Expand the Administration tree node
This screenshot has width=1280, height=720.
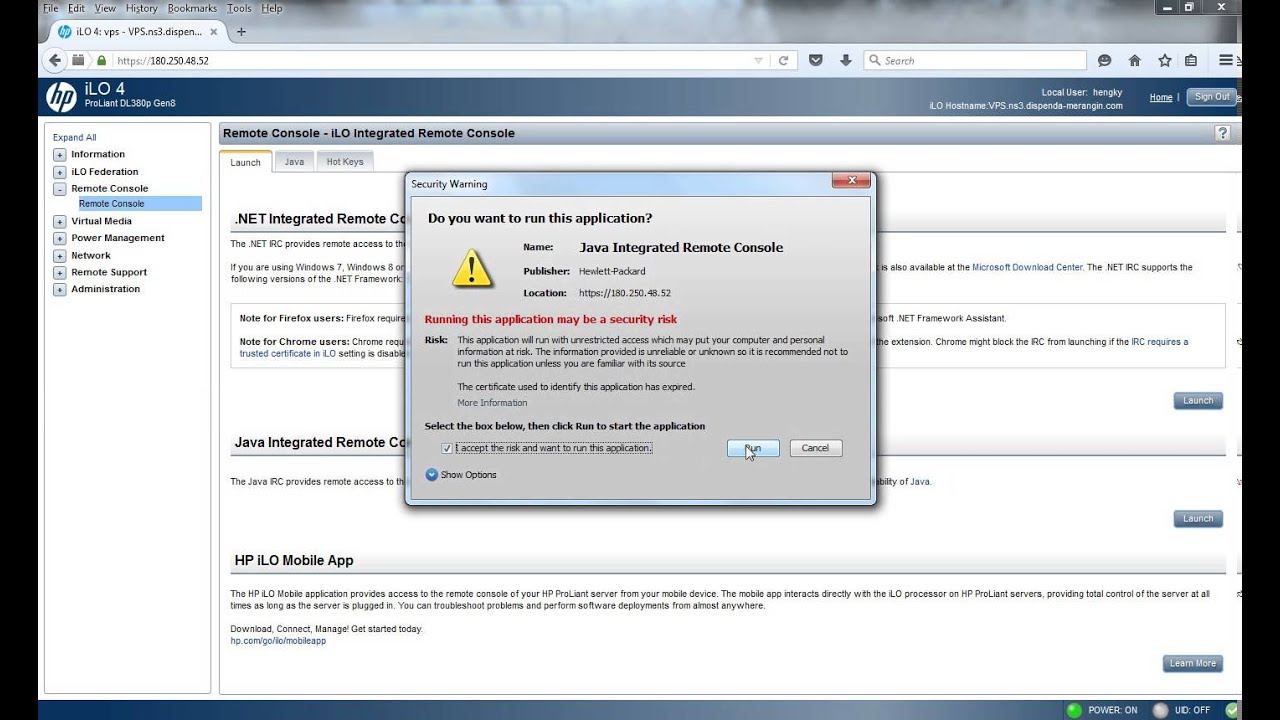point(60,290)
